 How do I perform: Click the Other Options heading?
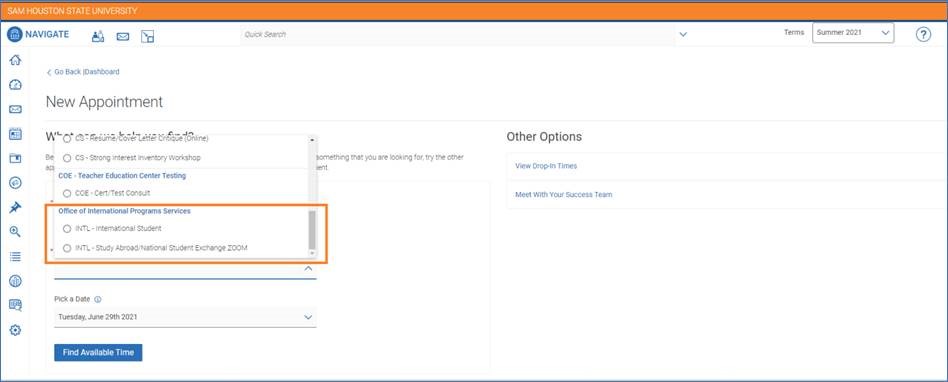point(544,137)
